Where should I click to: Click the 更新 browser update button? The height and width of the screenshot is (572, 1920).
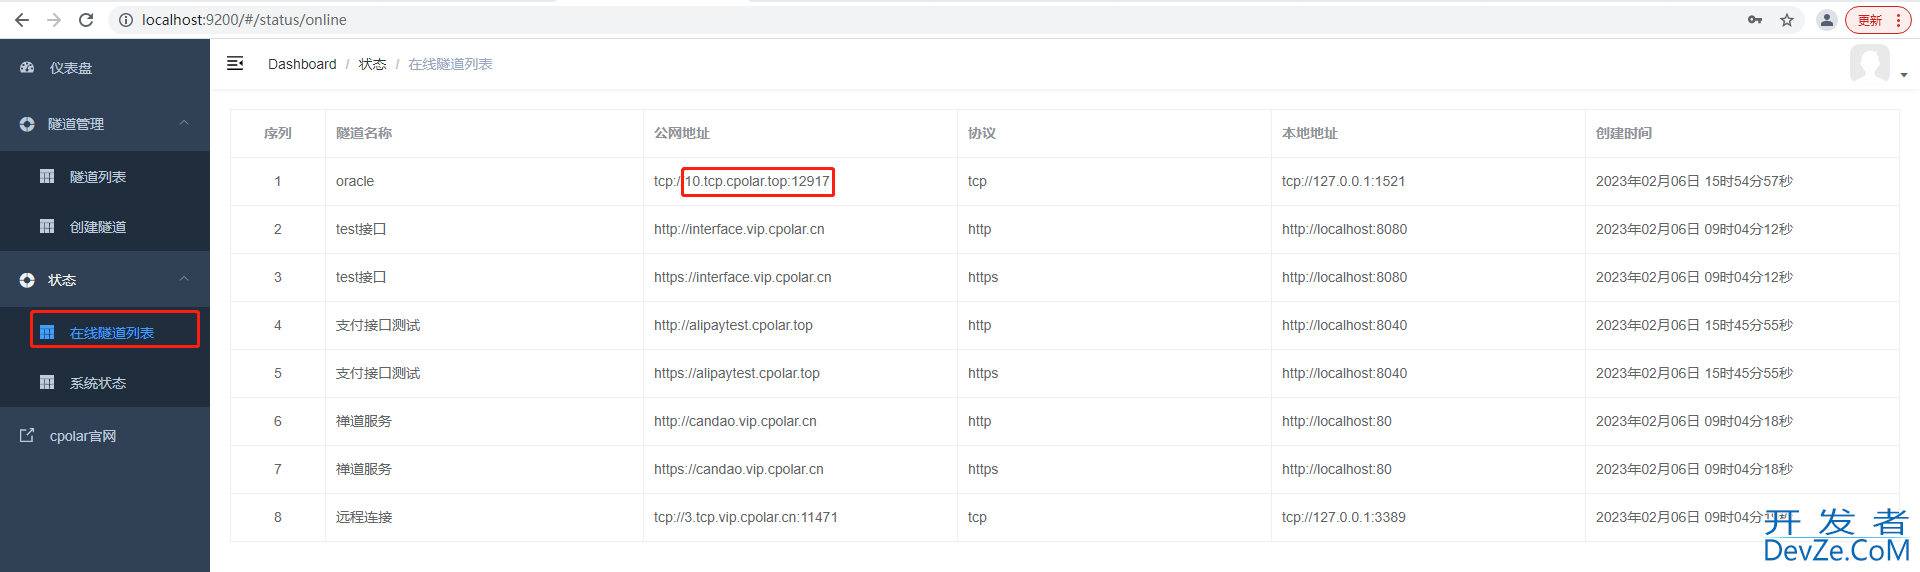tap(1878, 20)
